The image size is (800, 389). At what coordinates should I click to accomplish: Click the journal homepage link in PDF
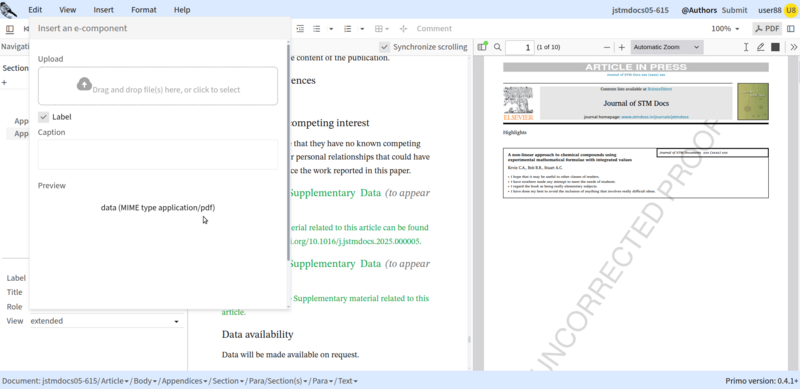(655, 117)
